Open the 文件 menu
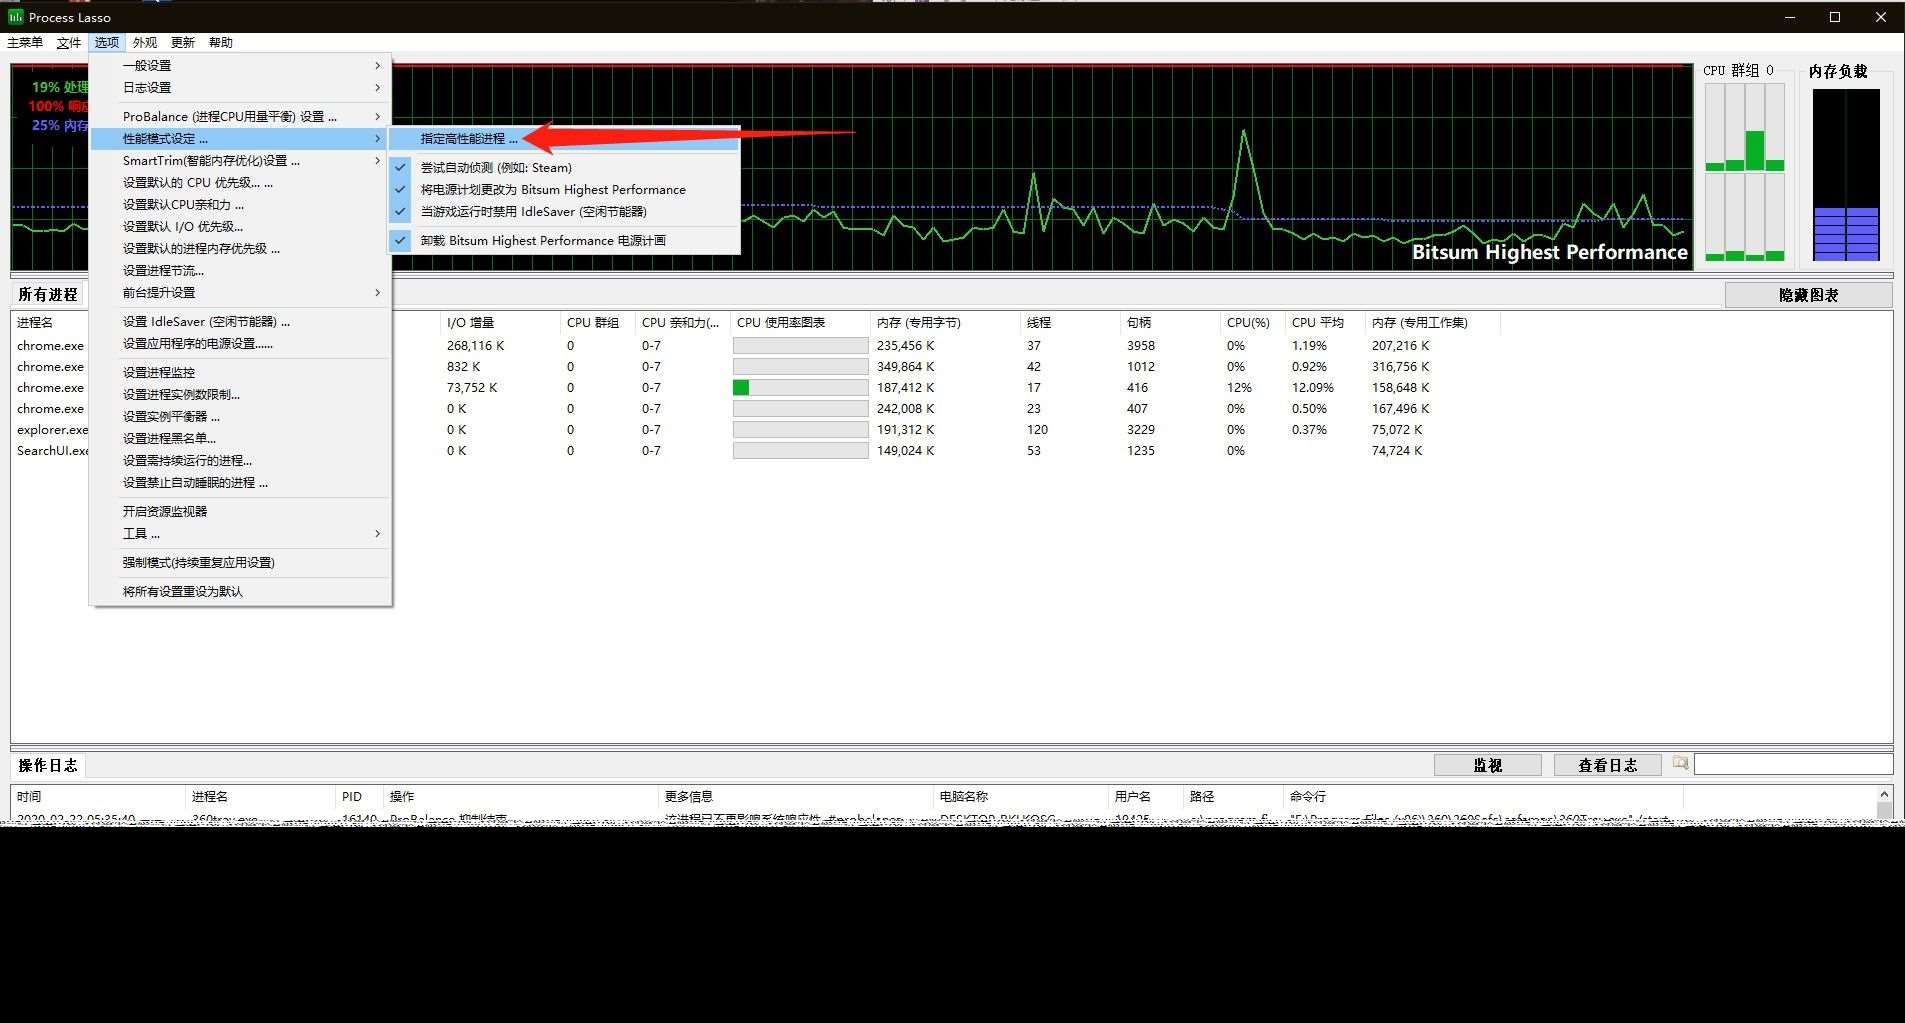The image size is (1905, 1023). point(69,42)
